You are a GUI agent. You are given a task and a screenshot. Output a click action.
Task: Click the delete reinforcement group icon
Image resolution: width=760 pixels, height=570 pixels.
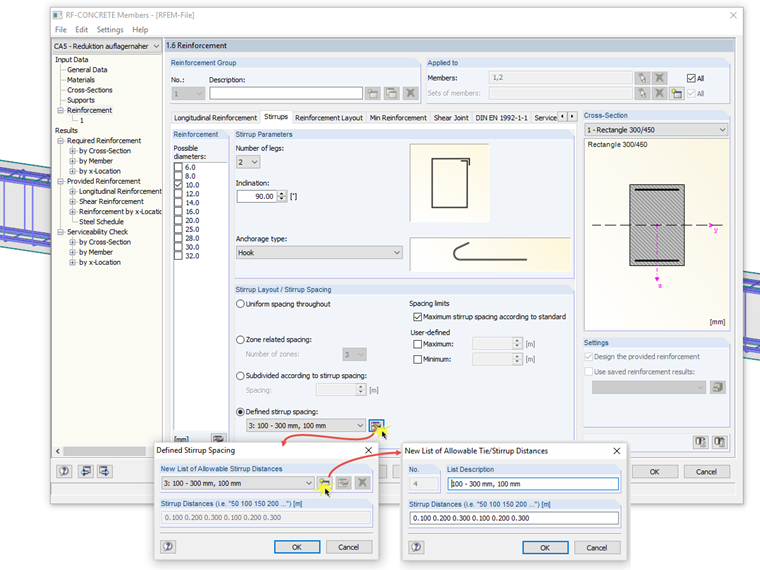pyautogui.click(x=411, y=93)
